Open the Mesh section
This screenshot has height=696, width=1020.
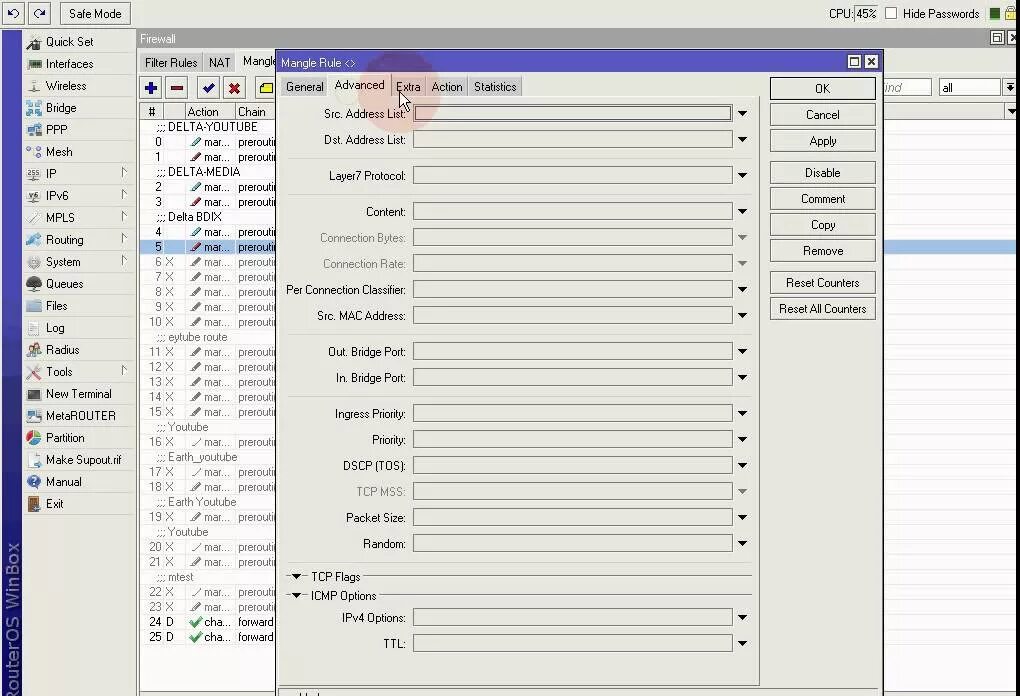tap(59, 152)
